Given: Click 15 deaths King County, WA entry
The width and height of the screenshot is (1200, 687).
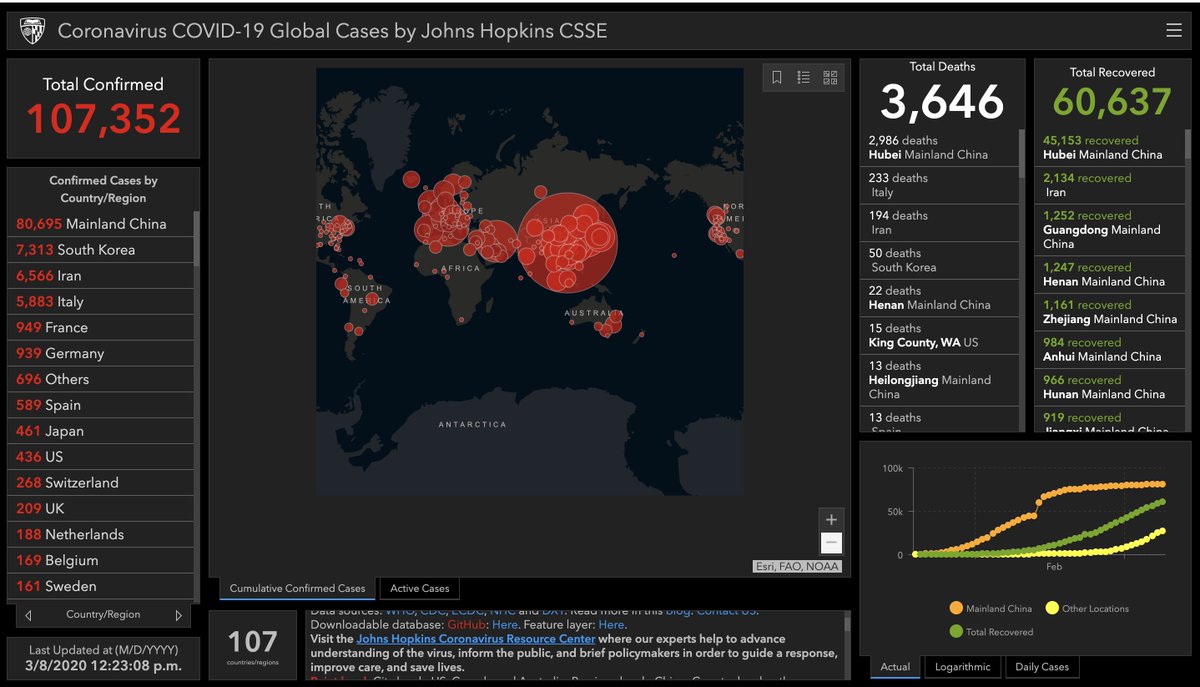Looking at the screenshot, I should 939,335.
